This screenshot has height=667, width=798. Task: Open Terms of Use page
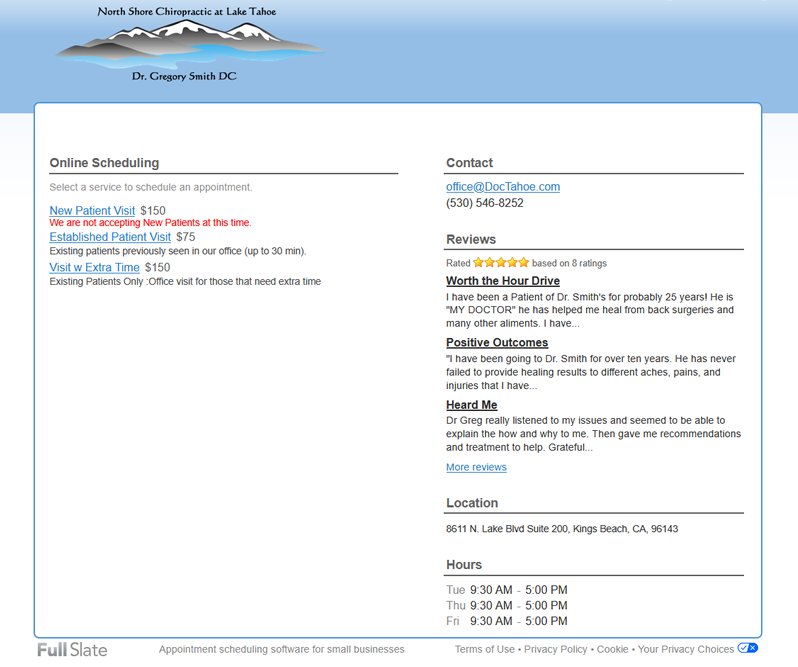tap(485, 650)
